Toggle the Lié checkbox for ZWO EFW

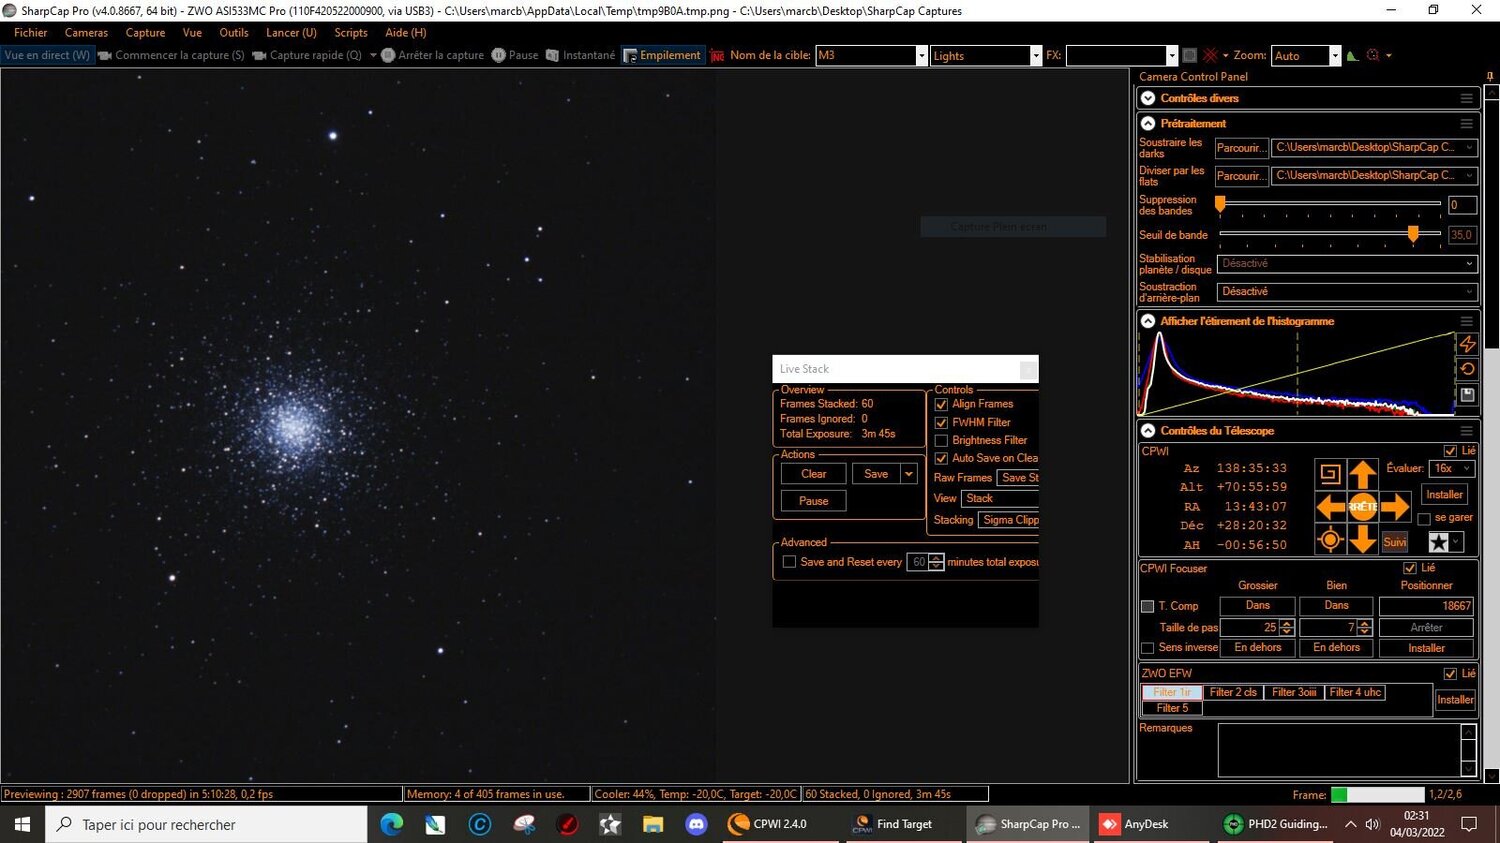[1450, 674]
